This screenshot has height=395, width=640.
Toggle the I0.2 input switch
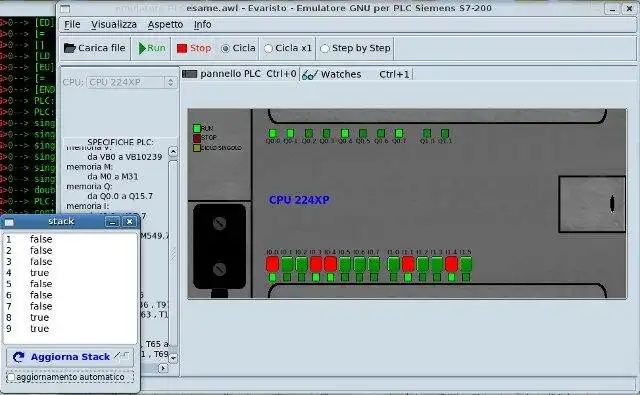coord(302,264)
